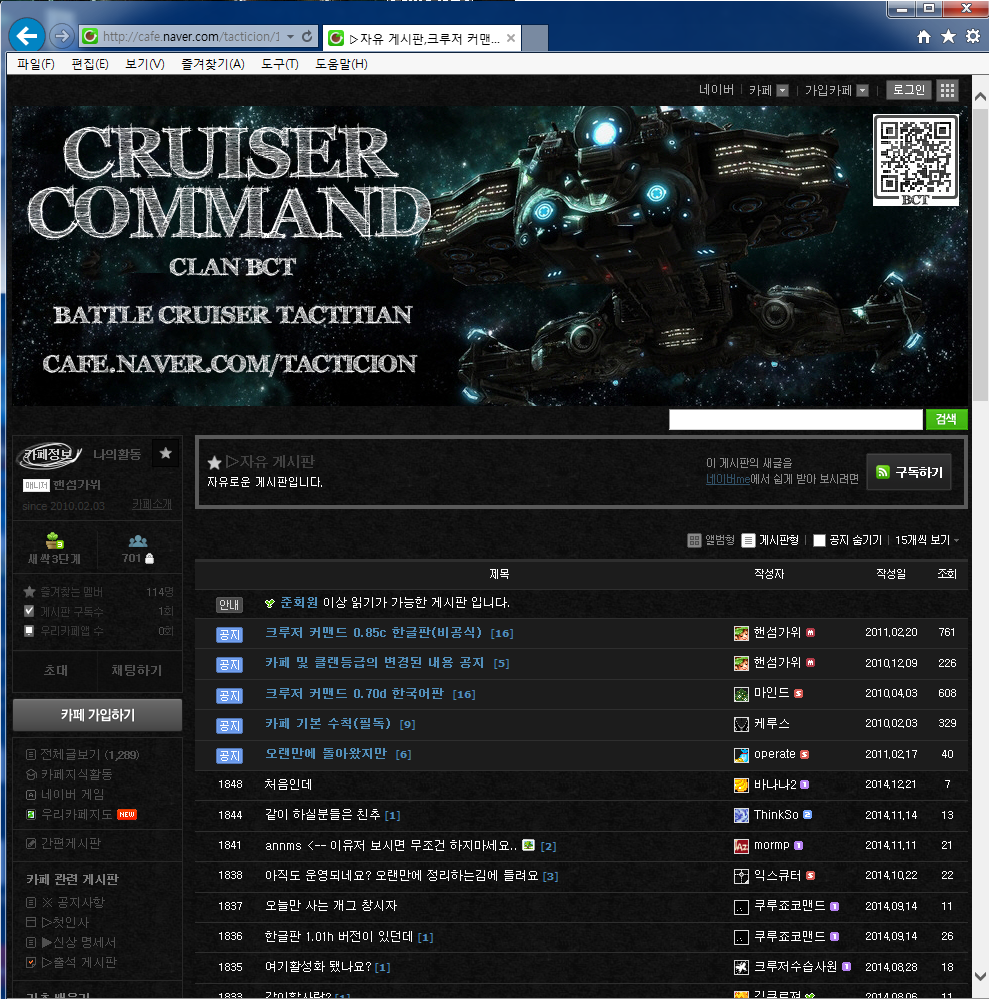The image size is (989, 999).
Task: Click the 초대 button
Action: click(x=55, y=670)
